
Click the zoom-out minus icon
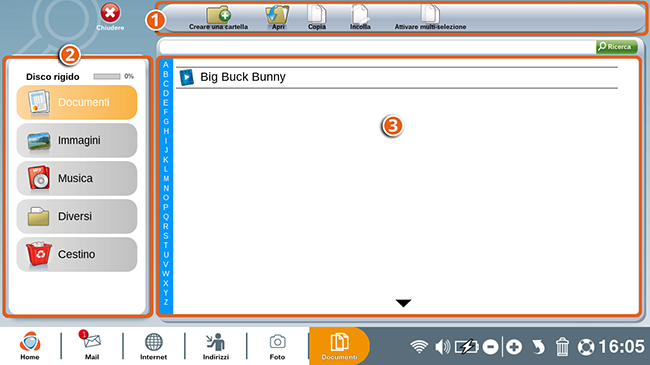(490, 347)
